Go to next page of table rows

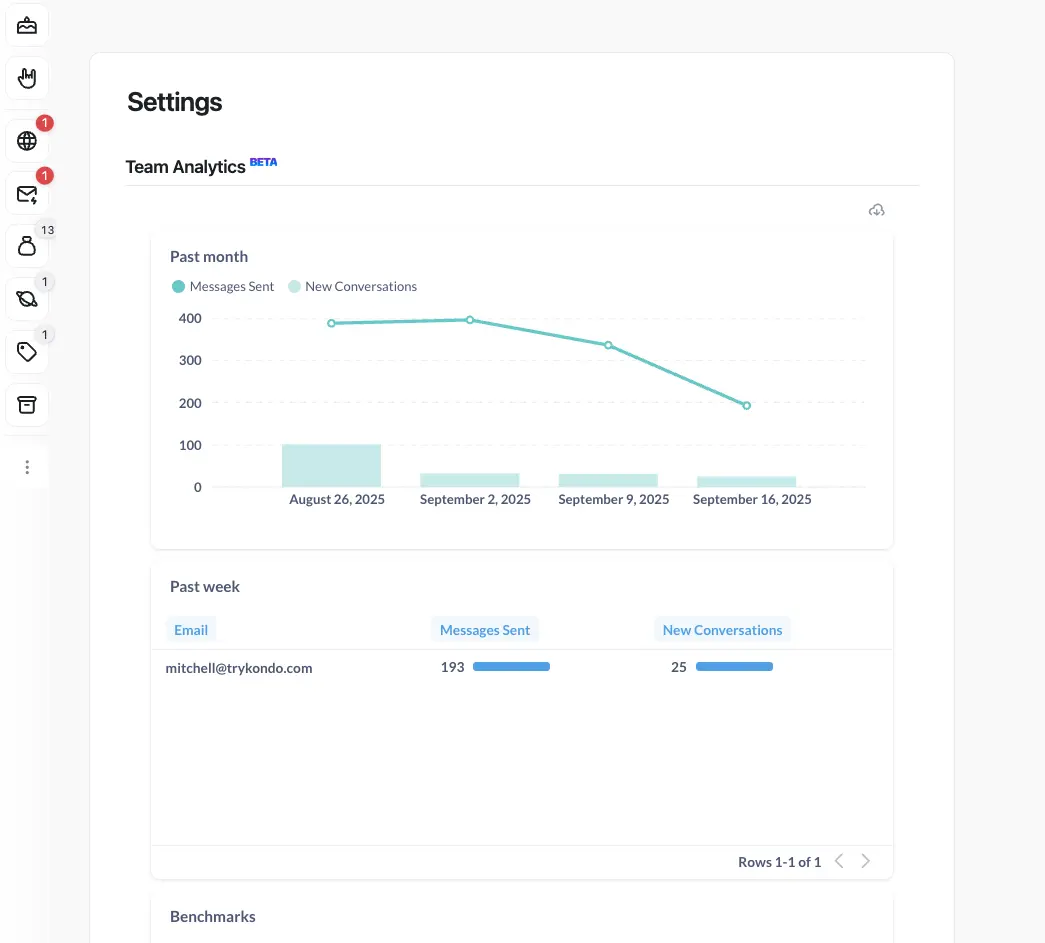tap(865, 861)
